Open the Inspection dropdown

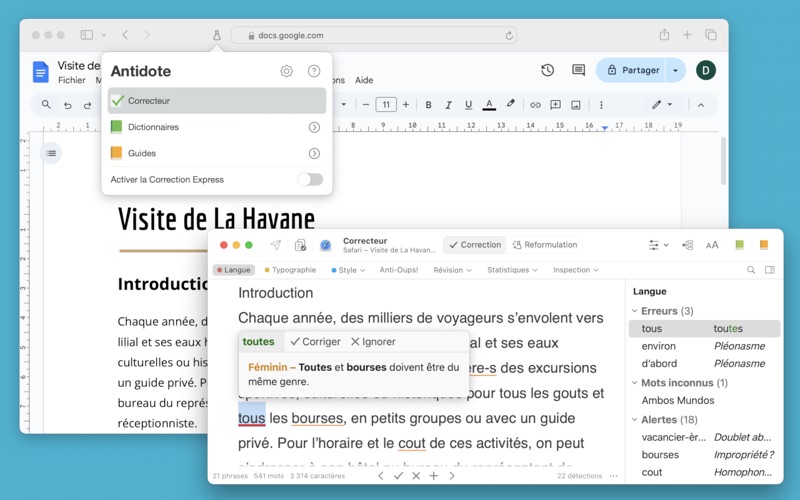point(576,270)
